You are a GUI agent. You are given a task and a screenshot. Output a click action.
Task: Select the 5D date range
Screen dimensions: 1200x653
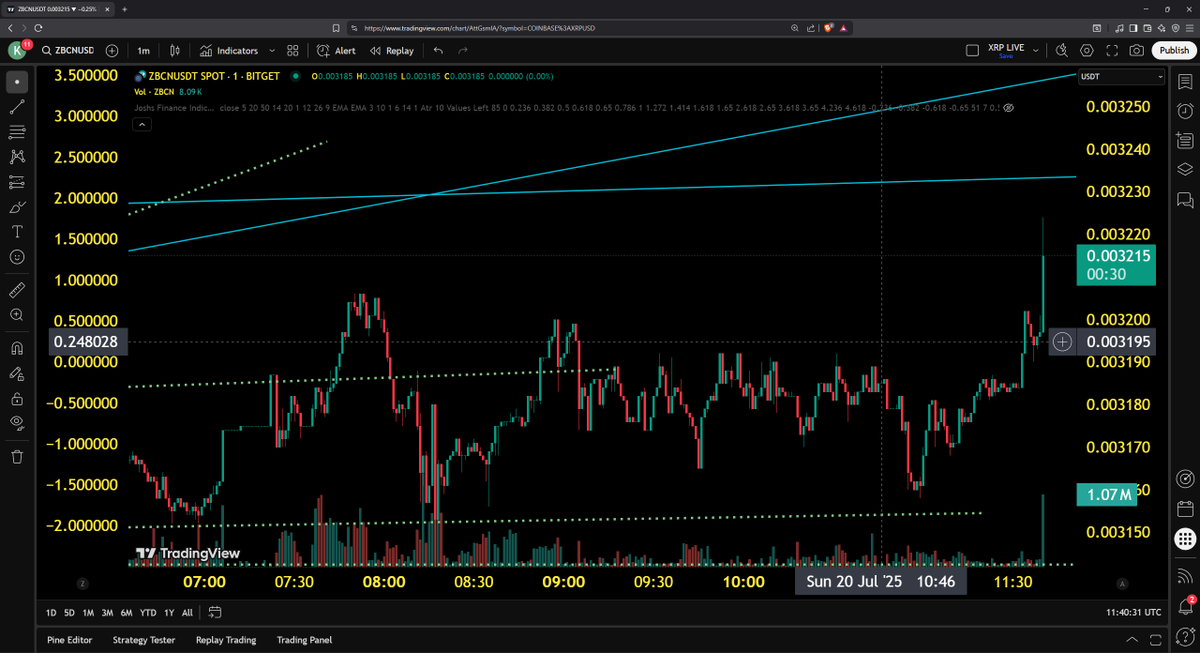point(69,612)
